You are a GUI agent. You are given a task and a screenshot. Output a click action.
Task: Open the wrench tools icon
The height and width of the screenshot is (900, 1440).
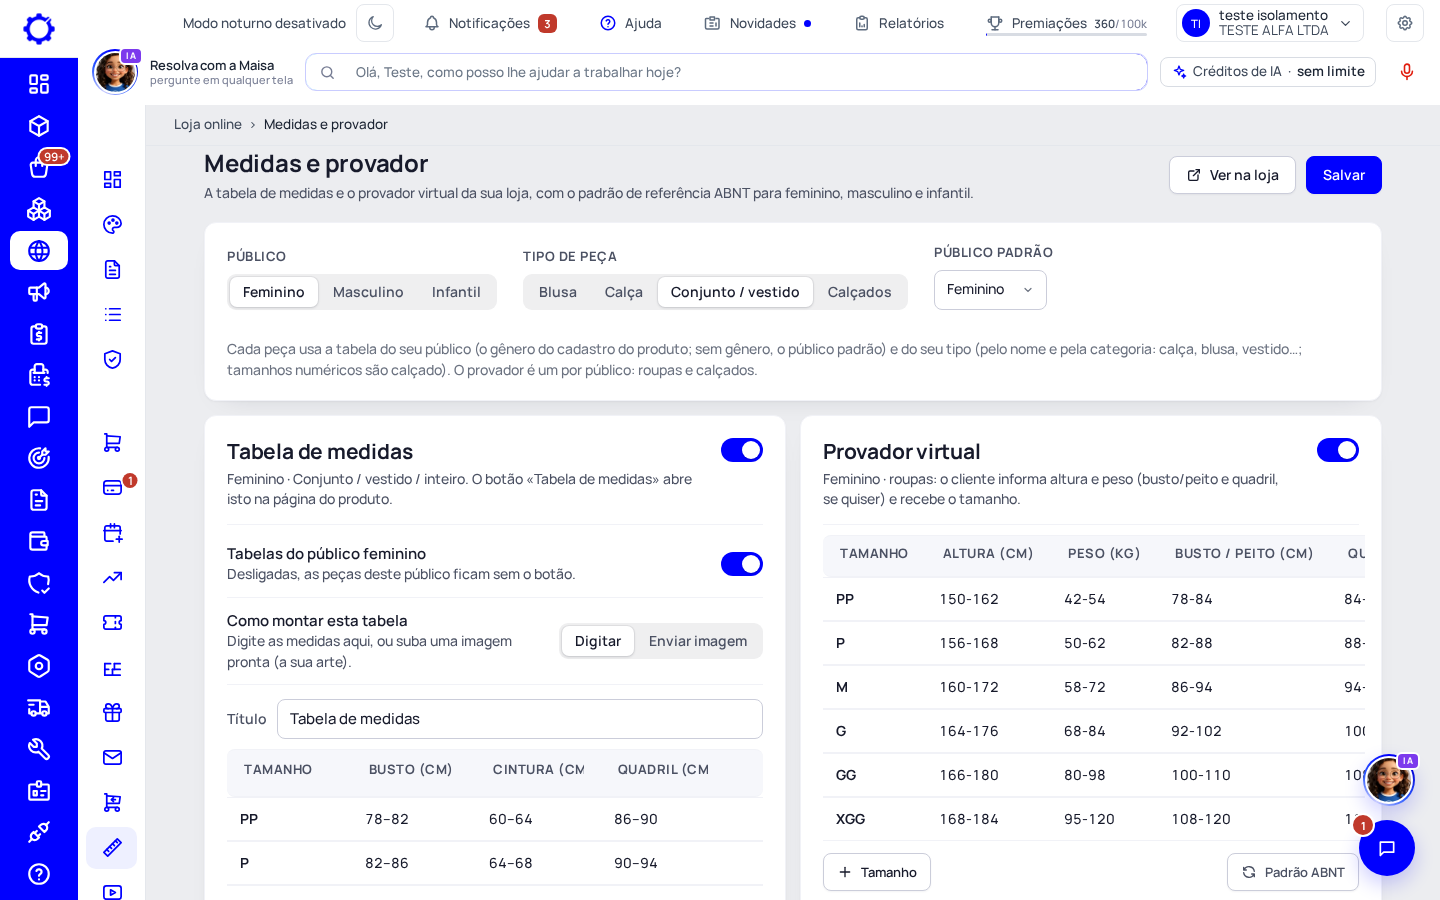coord(39,749)
